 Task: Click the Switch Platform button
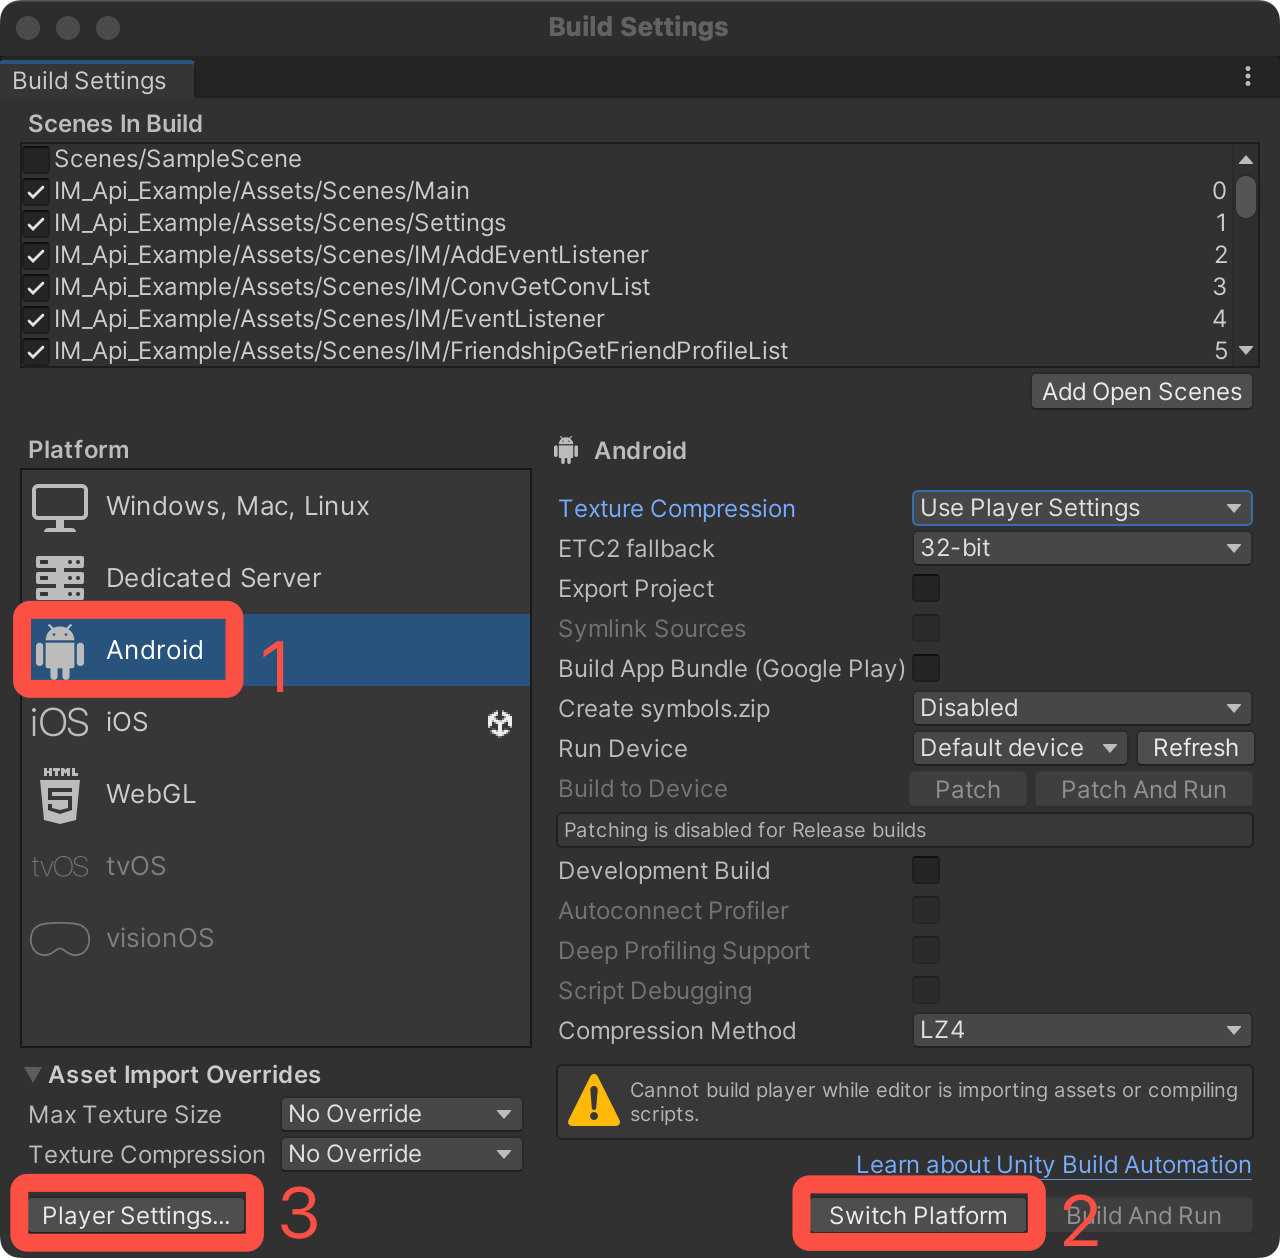pyautogui.click(x=917, y=1216)
